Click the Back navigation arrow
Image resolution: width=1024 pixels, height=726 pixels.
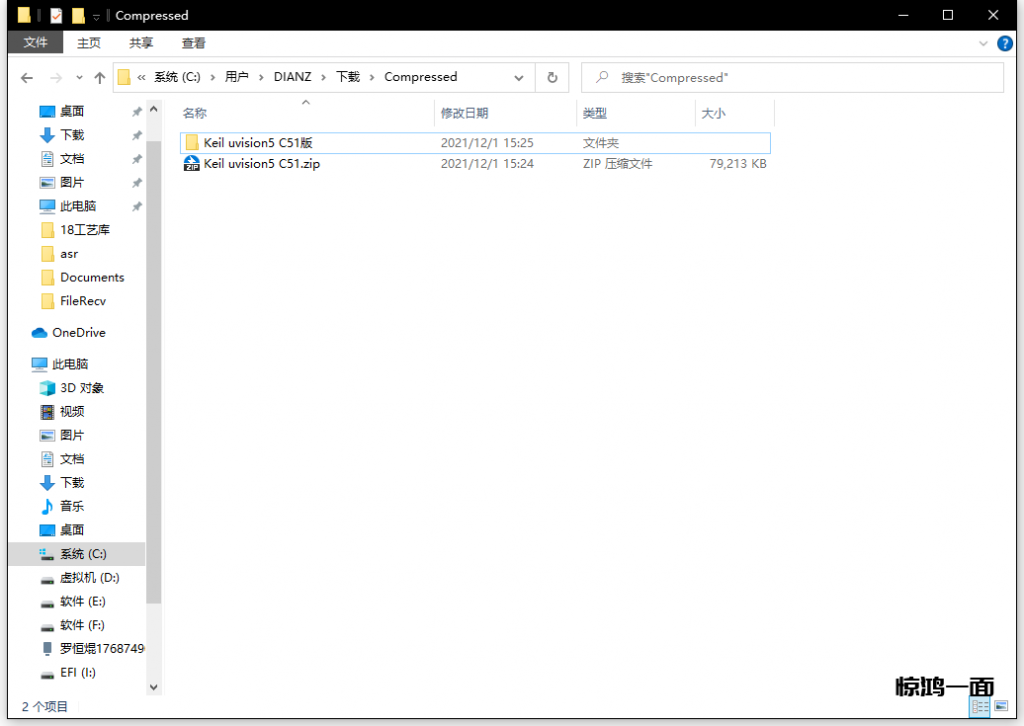(x=27, y=78)
